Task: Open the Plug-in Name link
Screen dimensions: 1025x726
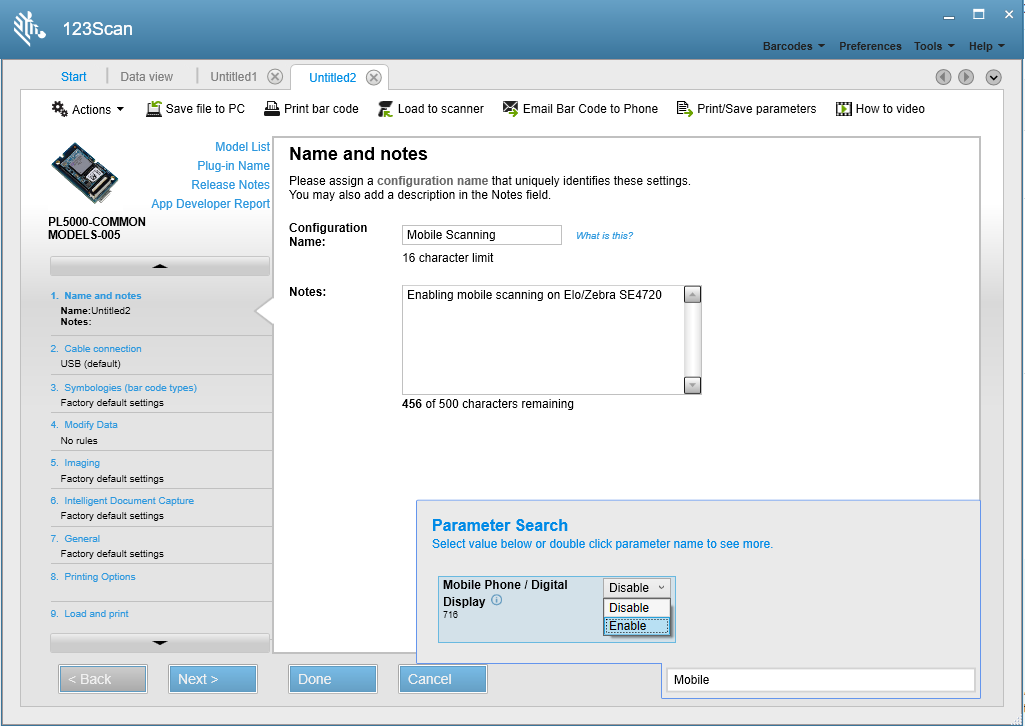Action: pos(233,165)
